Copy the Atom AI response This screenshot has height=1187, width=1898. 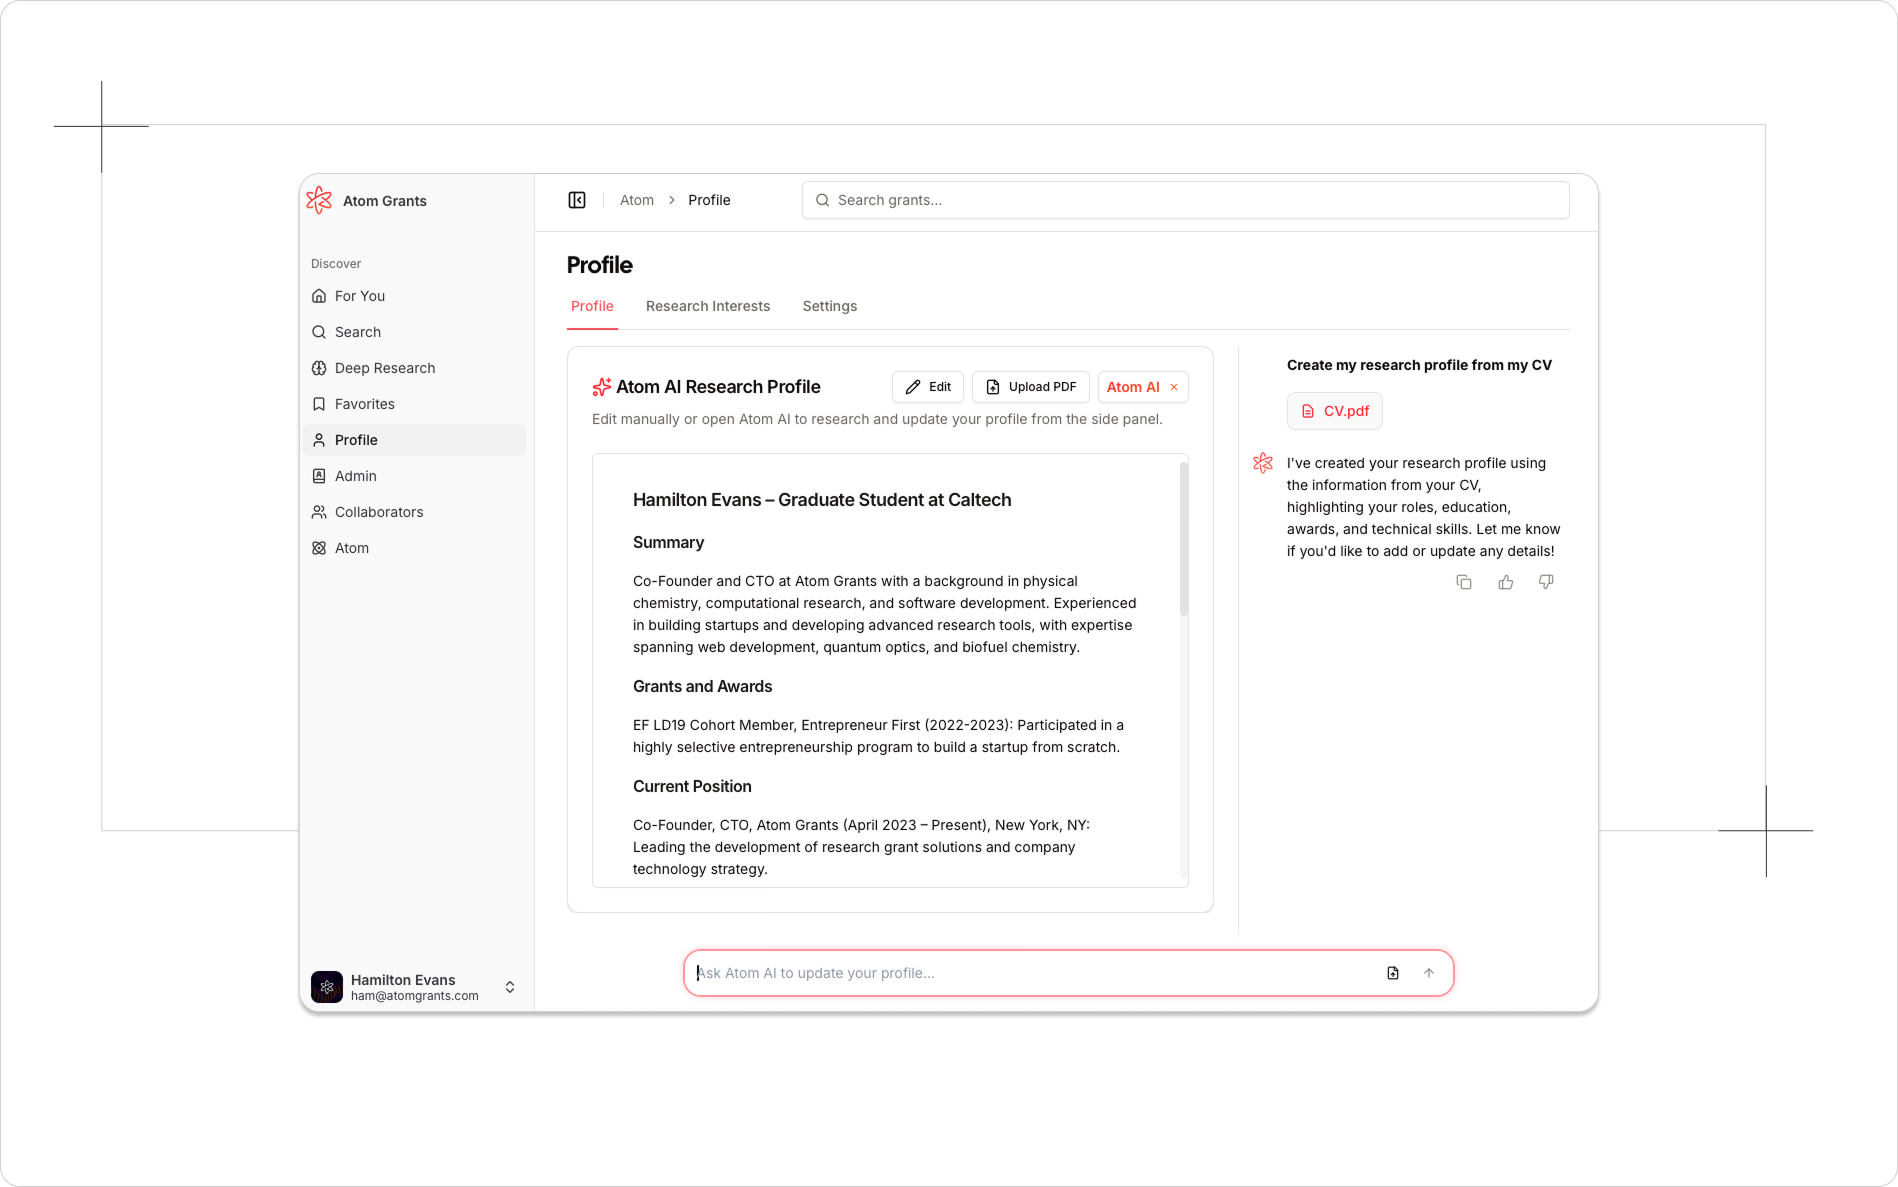pos(1464,582)
